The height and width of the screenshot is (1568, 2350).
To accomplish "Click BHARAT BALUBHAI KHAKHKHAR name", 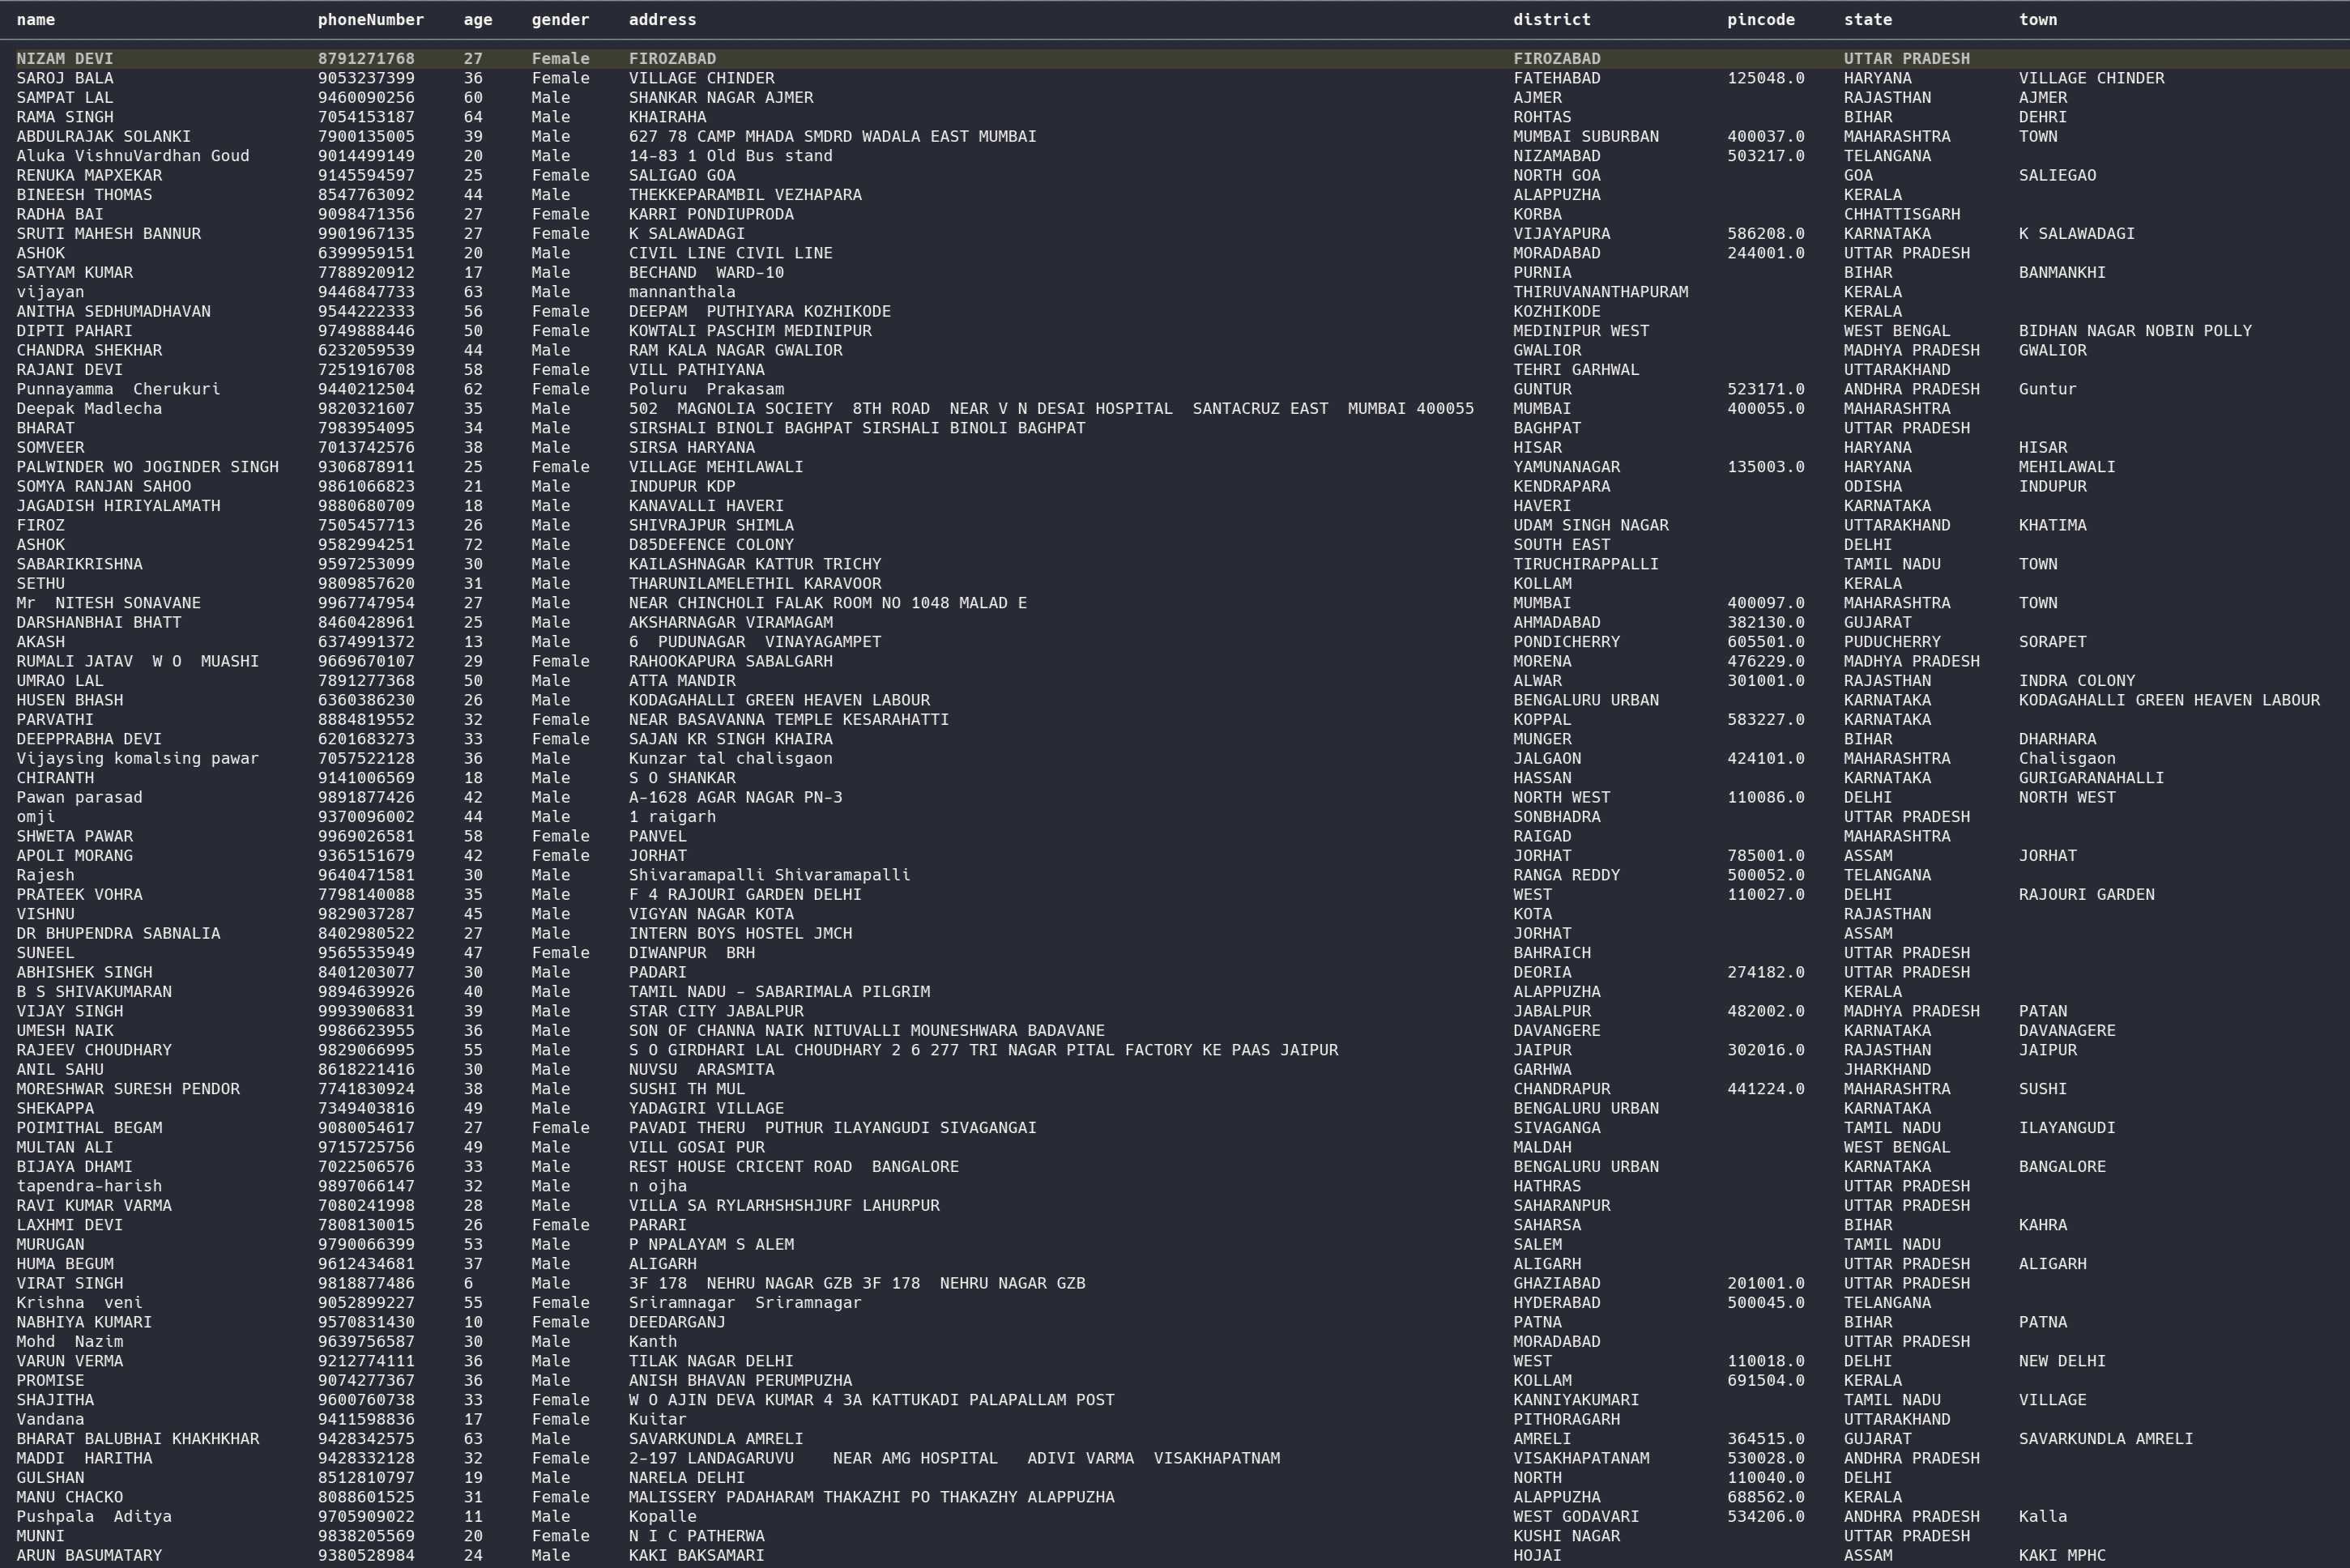I will pos(137,1439).
